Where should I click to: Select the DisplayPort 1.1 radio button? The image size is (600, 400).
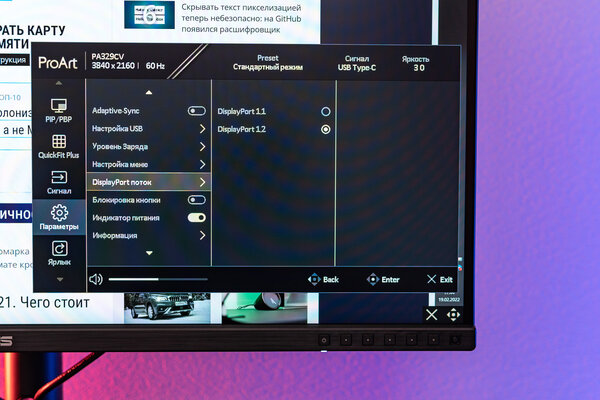tap(326, 111)
